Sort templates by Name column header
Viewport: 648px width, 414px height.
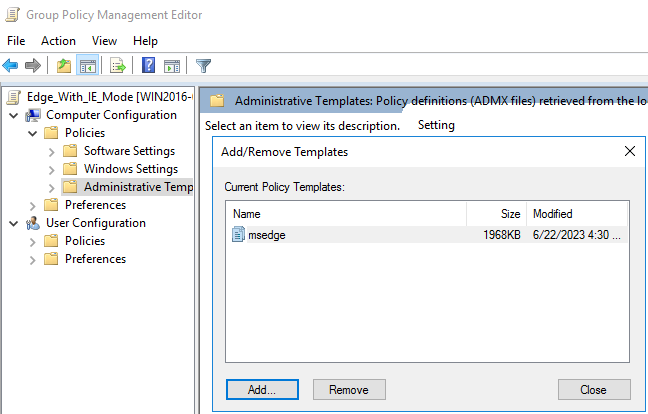click(346, 214)
